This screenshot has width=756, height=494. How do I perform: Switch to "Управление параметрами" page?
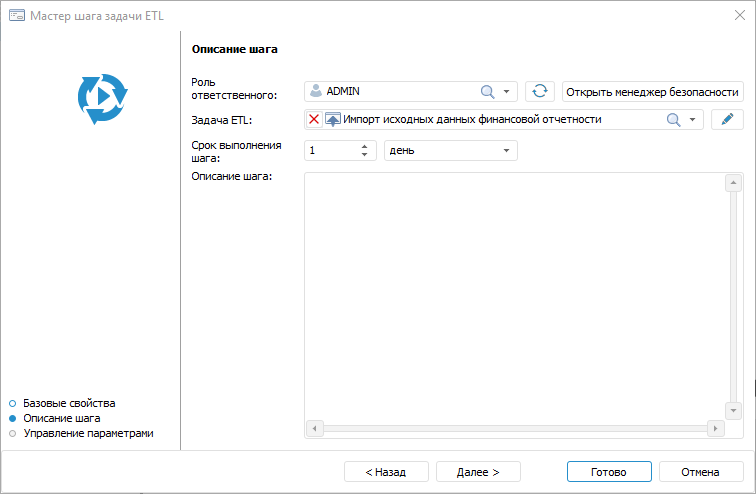87,433
